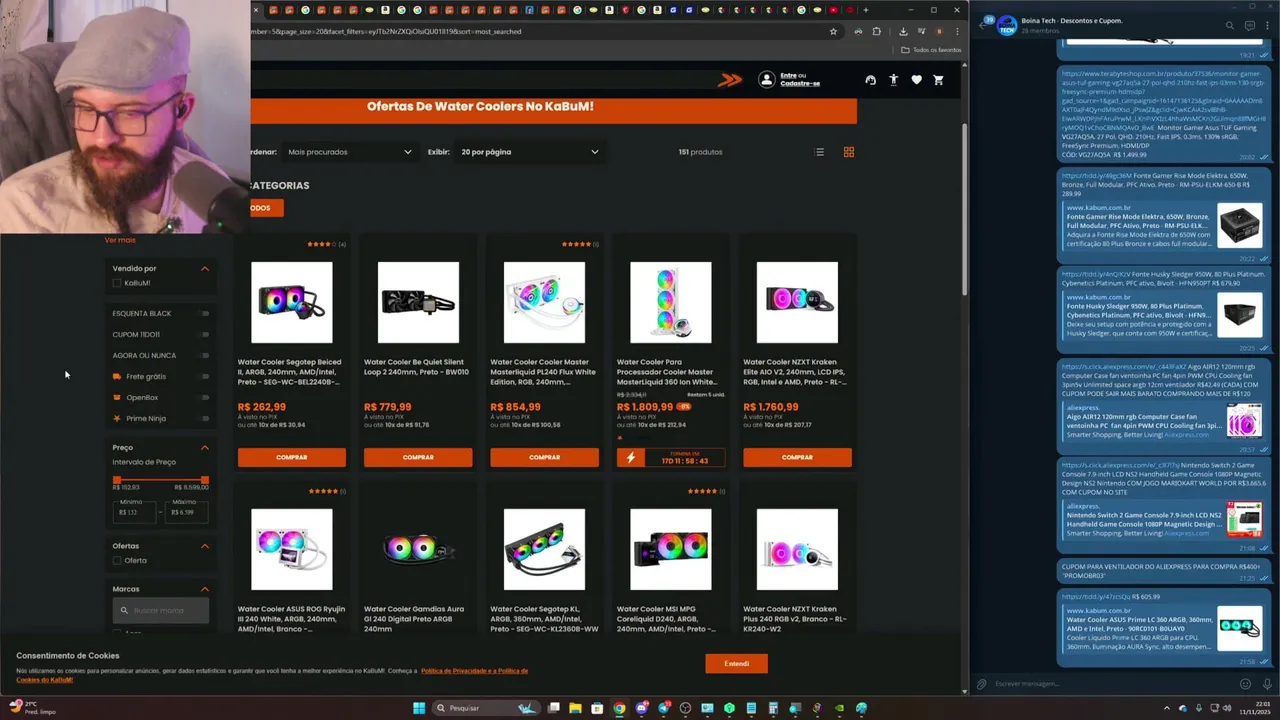
Task: Open the Ordenar Mais procurados dropdown
Action: point(349,152)
